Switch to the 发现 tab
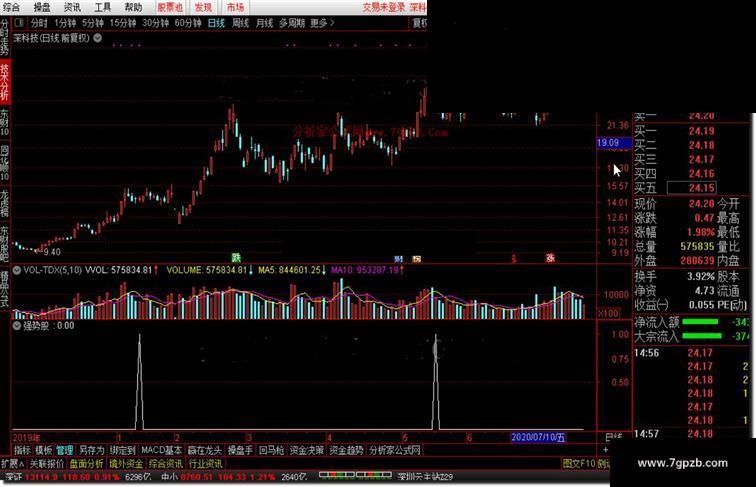Image resolution: width=756 pixels, height=487 pixels. (203, 7)
